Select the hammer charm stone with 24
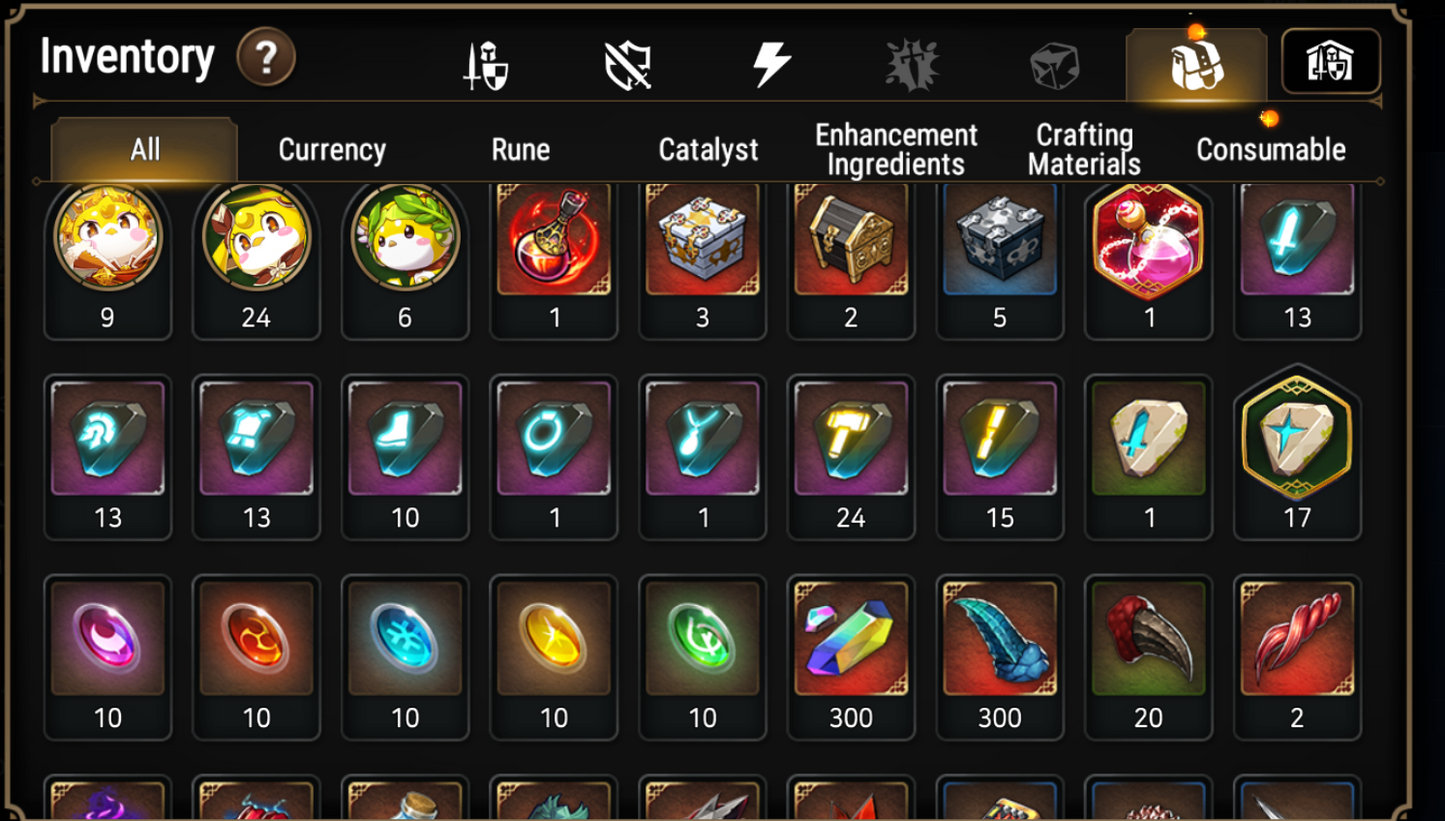 pyautogui.click(x=851, y=457)
